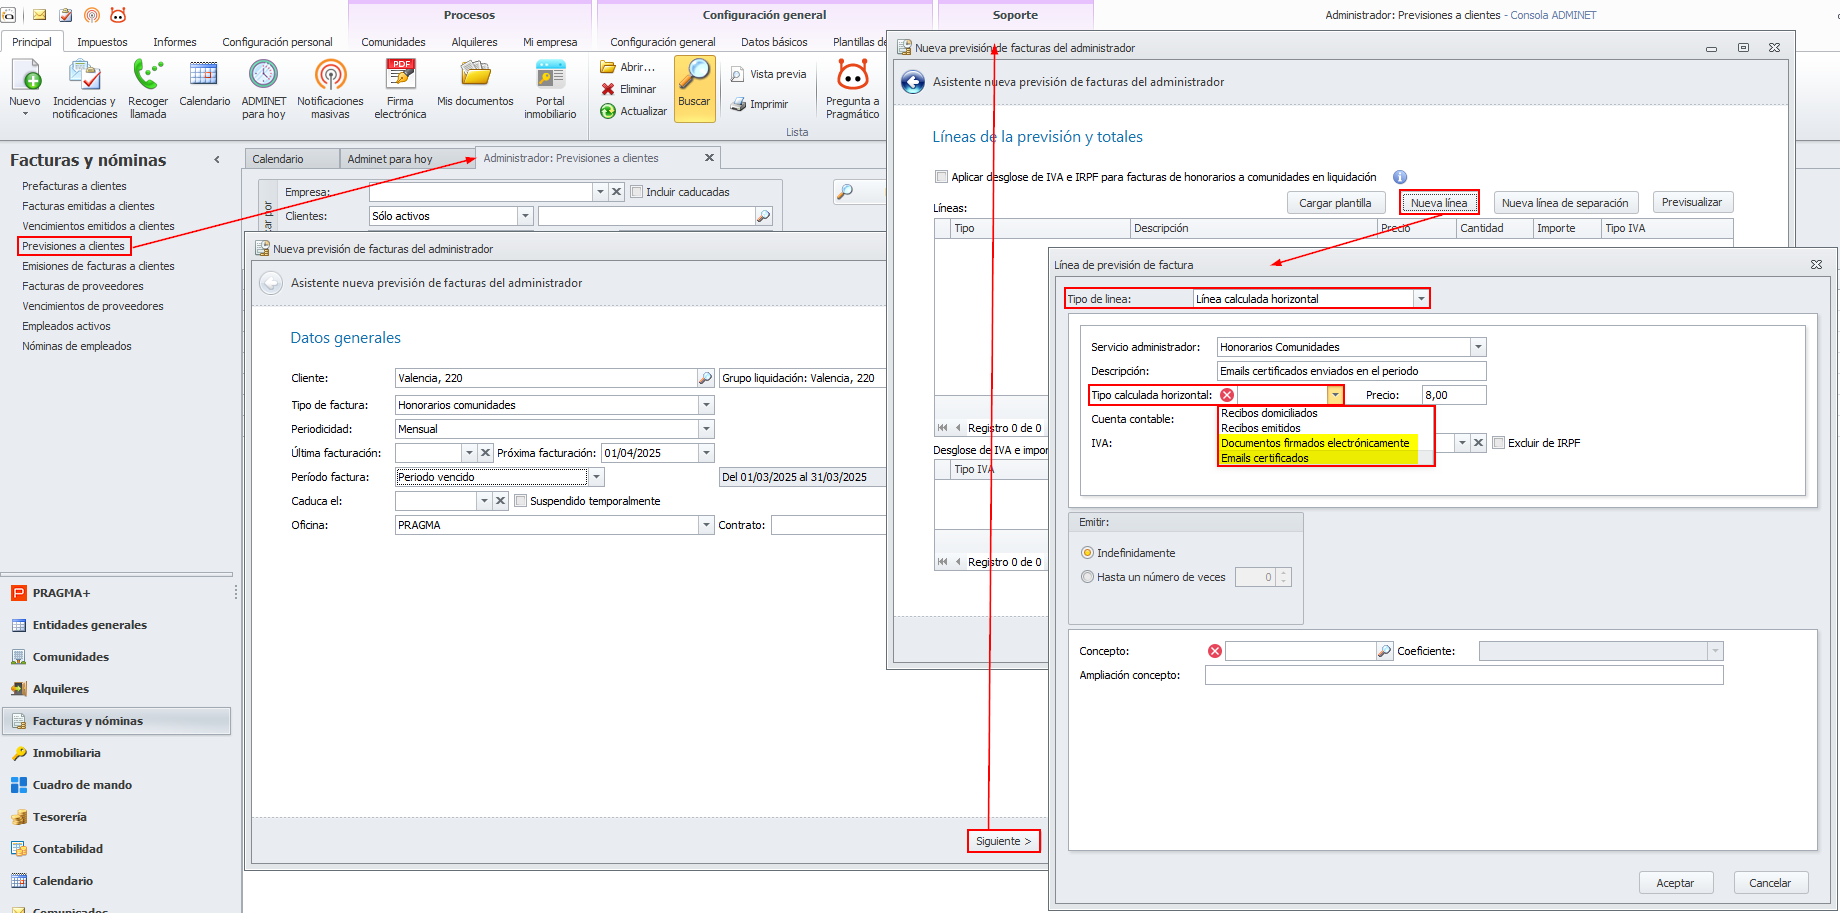Expand the Servicio administrador combo box
Screen dimensions: 1840x913
[x=1478, y=347]
